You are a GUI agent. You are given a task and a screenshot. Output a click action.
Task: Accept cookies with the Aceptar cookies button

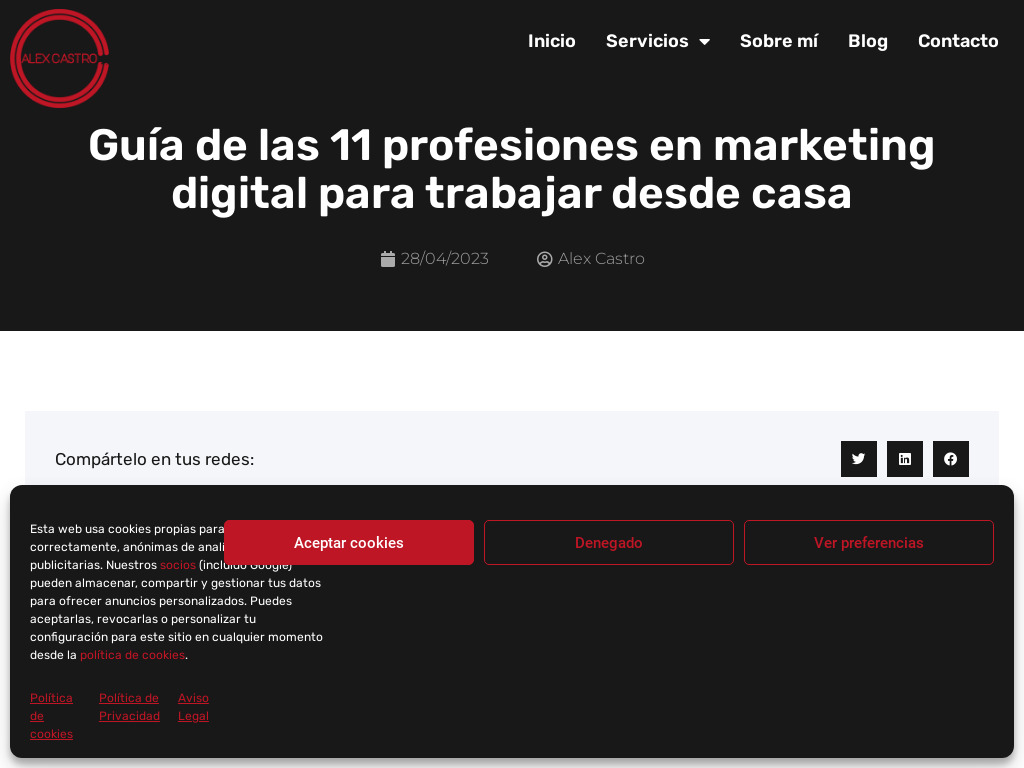(x=348, y=542)
